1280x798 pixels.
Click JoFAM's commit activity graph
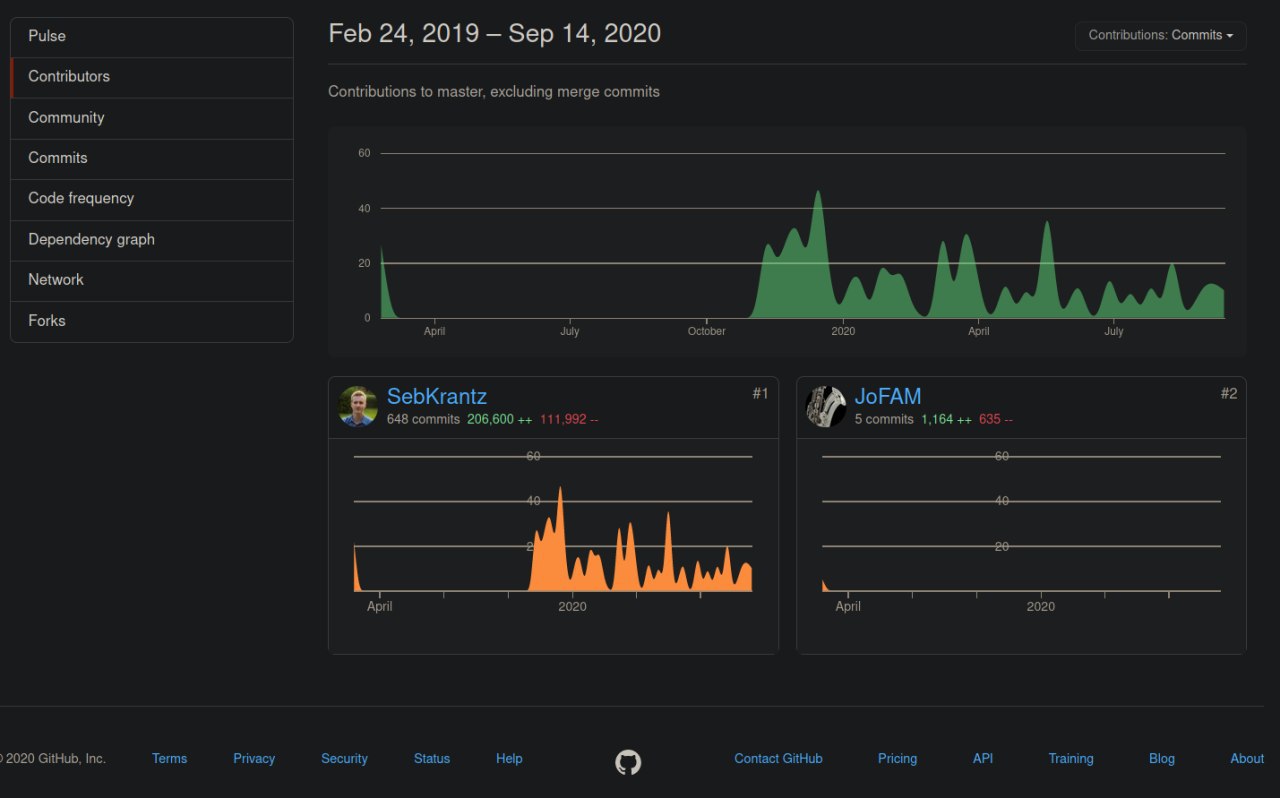click(1021, 523)
